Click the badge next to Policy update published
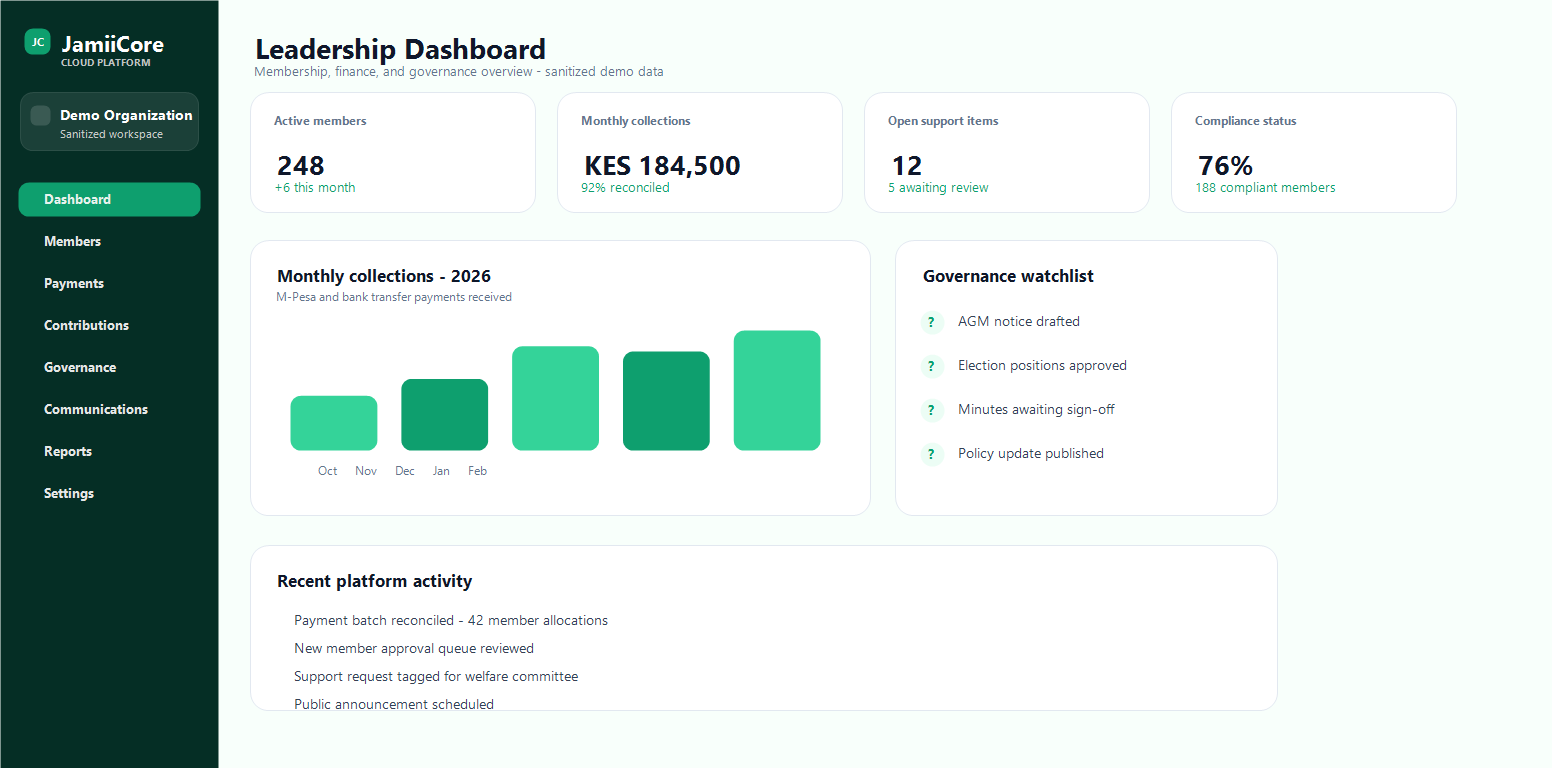The width and height of the screenshot is (1552, 768). coord(932,454)
